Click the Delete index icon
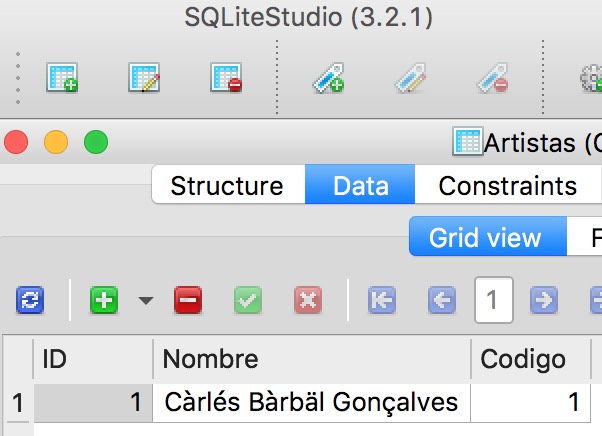 492,79
